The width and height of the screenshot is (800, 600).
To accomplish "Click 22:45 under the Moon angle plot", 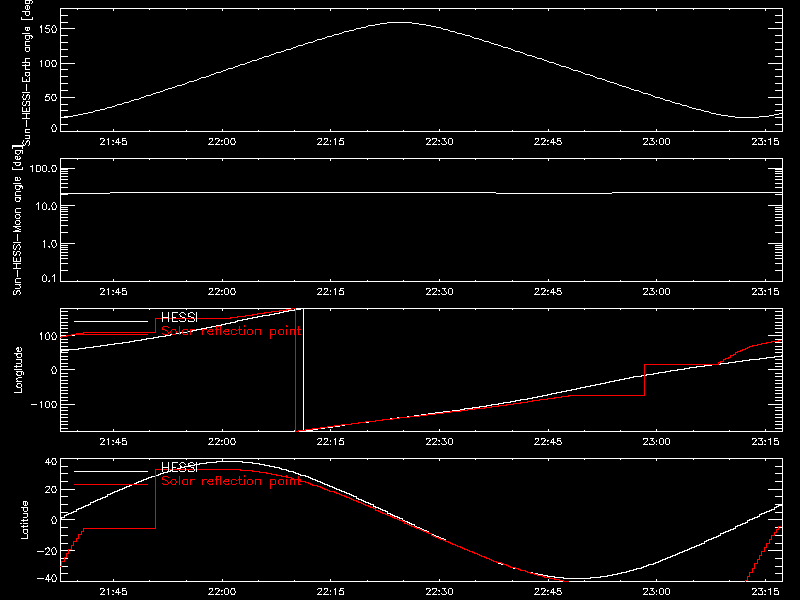I will [548, 292].
